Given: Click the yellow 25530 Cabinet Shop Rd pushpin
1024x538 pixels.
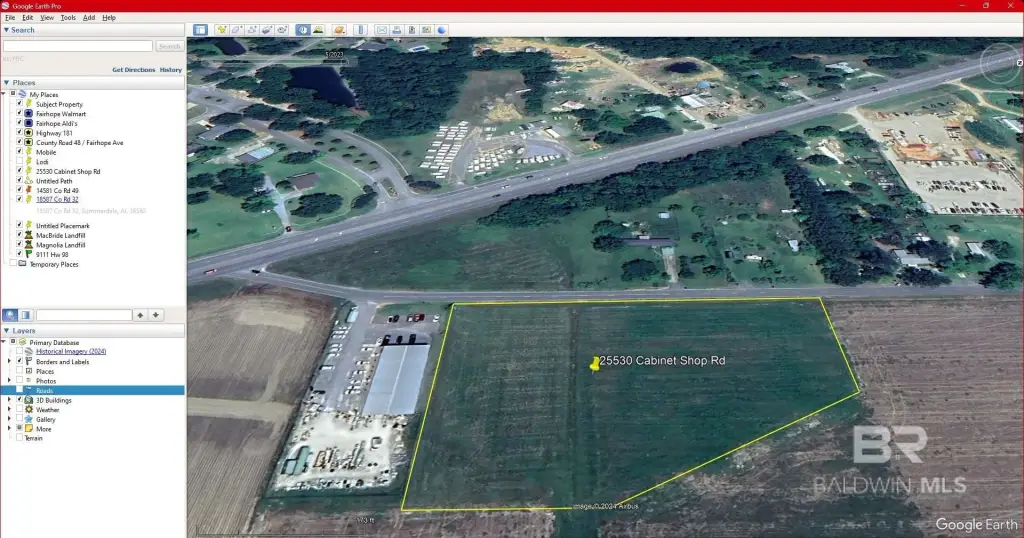Looking at the screenshot, I should [596, 364].
